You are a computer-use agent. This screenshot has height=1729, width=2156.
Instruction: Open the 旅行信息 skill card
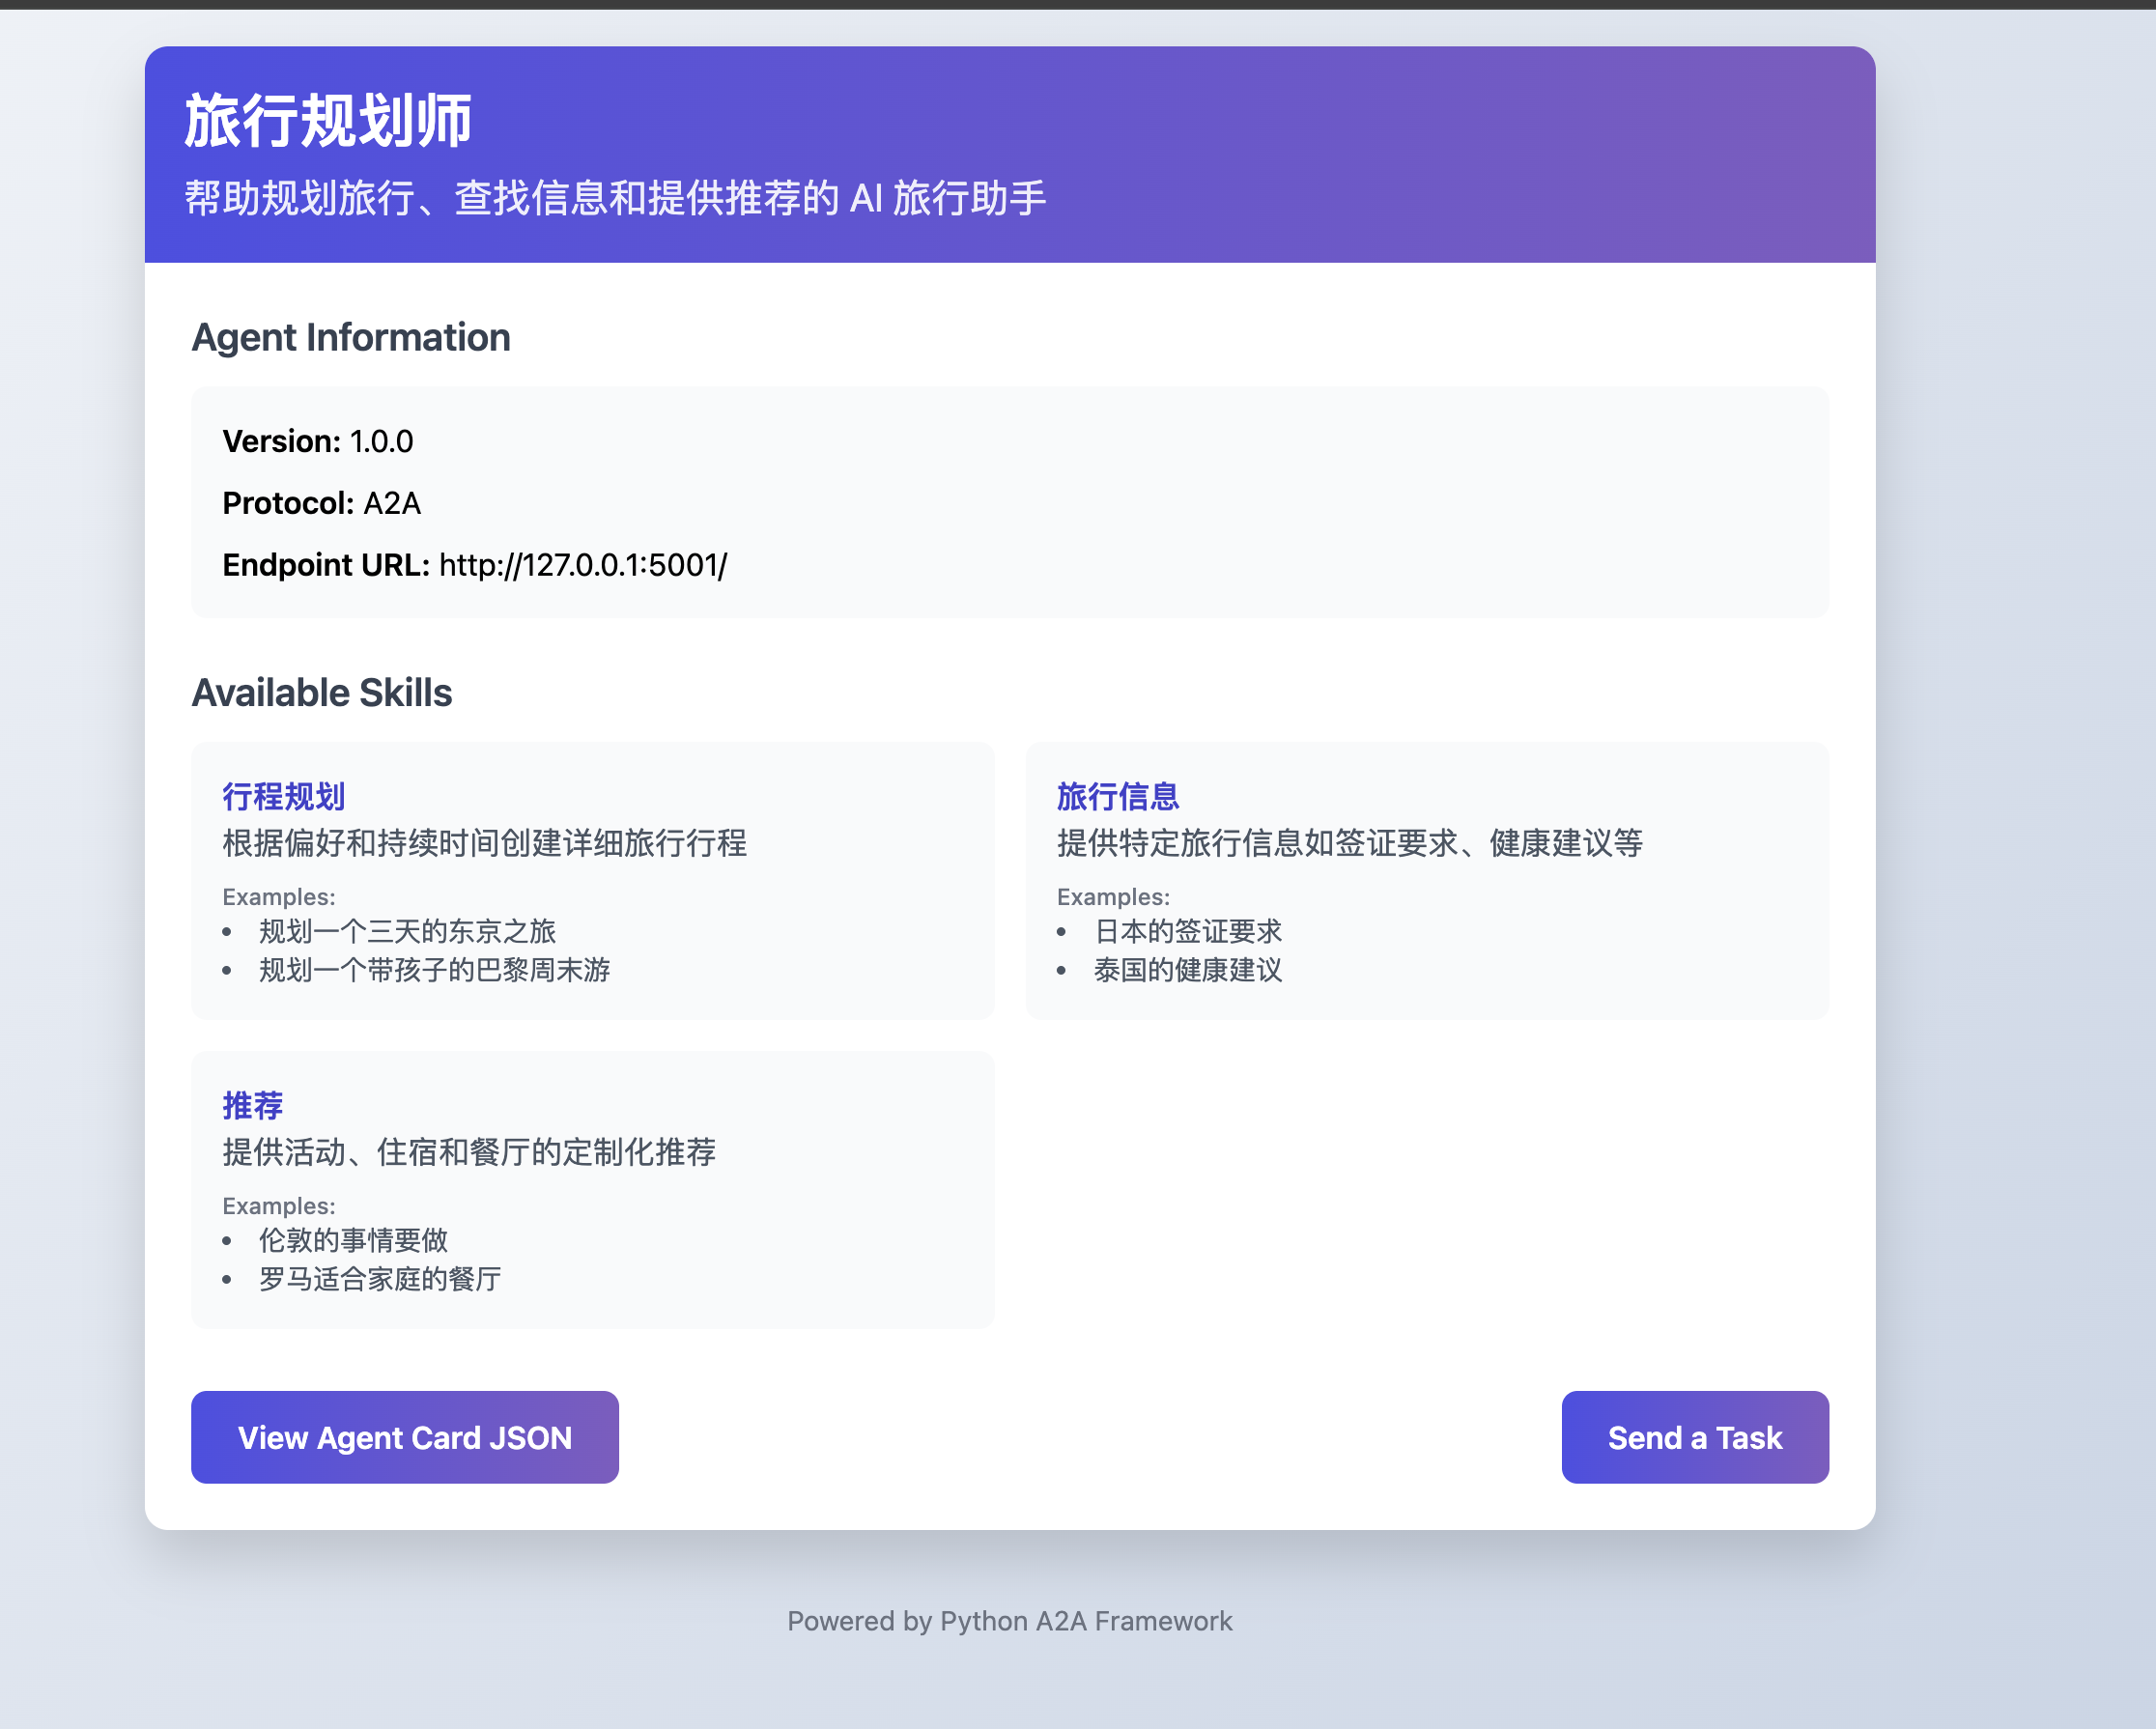click(1427, 882)
